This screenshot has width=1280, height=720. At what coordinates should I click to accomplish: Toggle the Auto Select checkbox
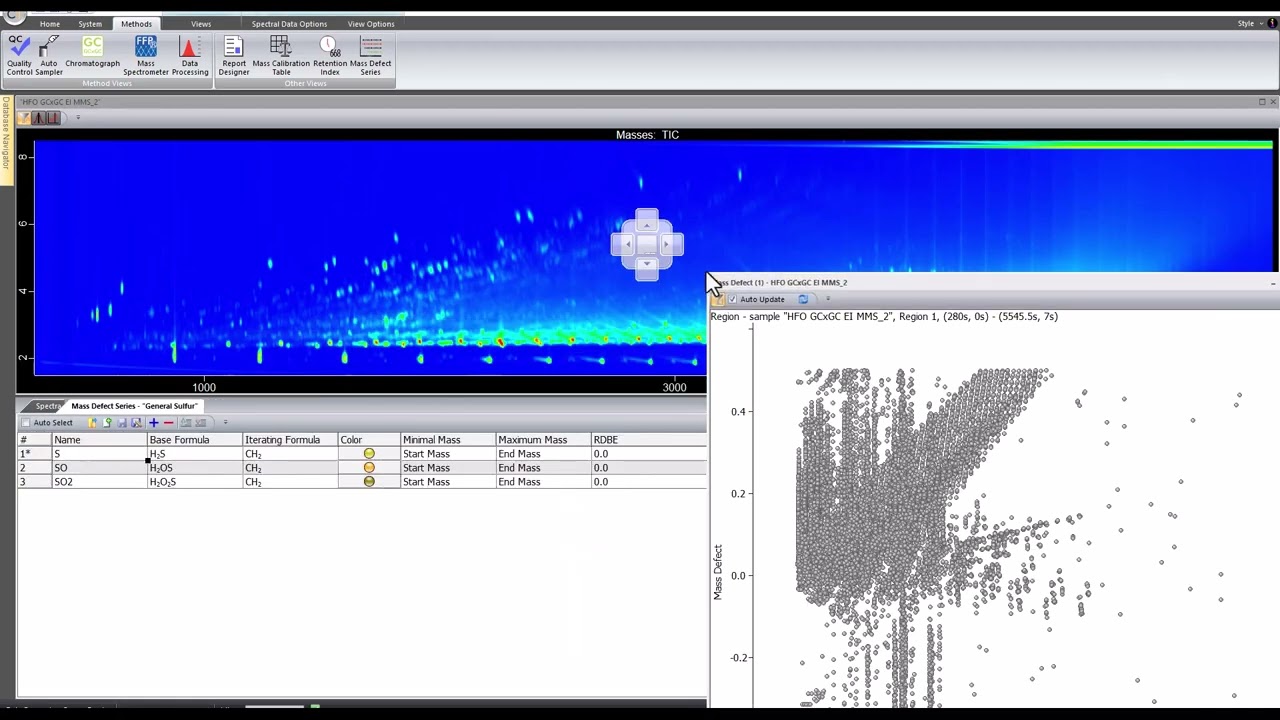(x=26, y=423)
